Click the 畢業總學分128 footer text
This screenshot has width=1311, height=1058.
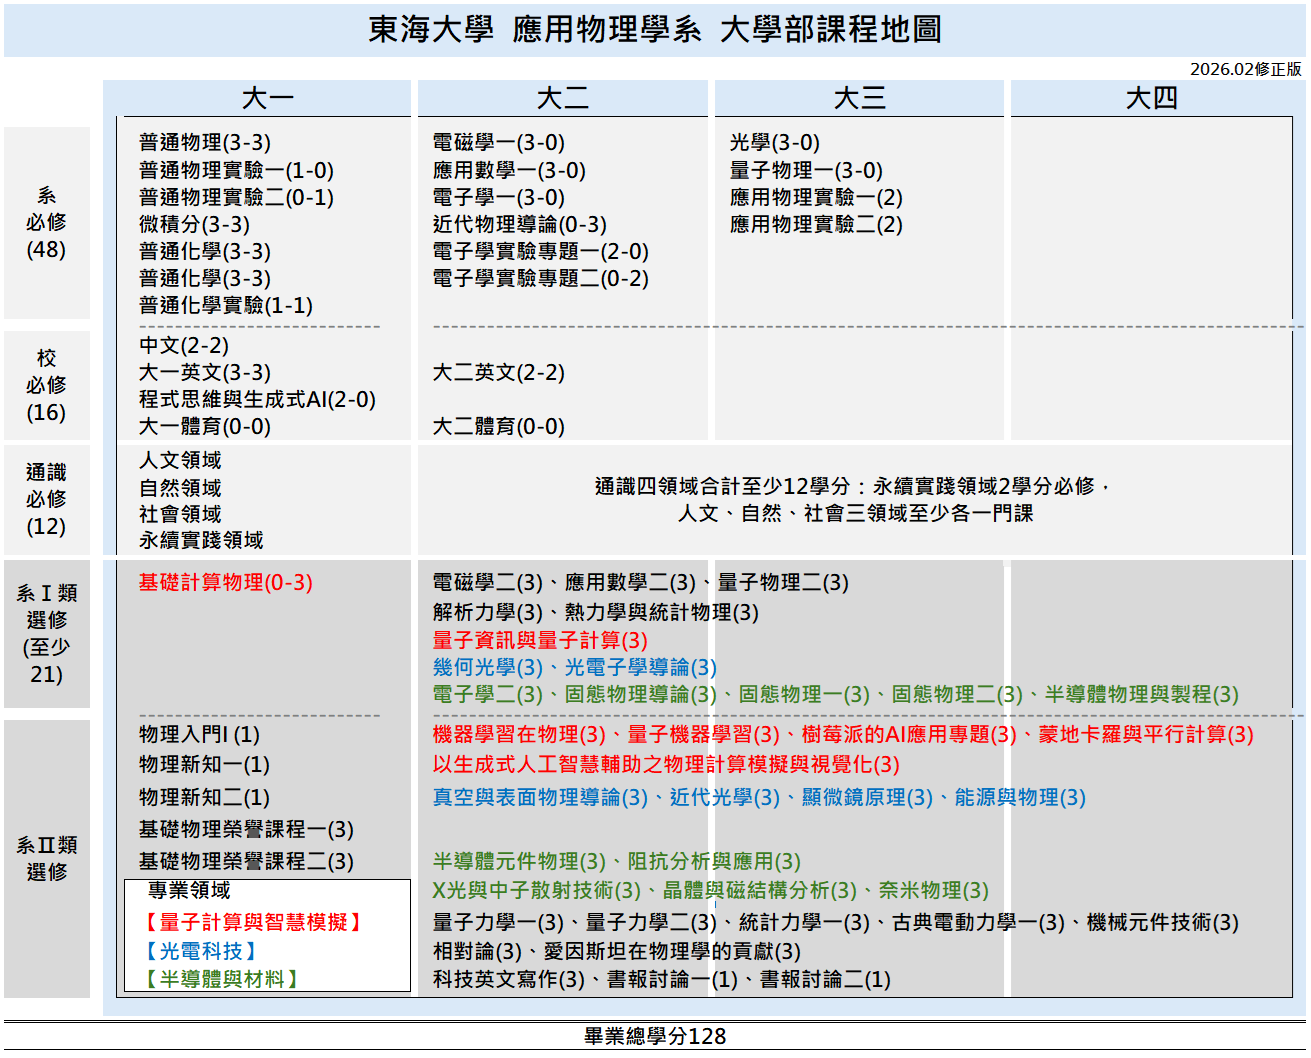tap(655, 1036)
